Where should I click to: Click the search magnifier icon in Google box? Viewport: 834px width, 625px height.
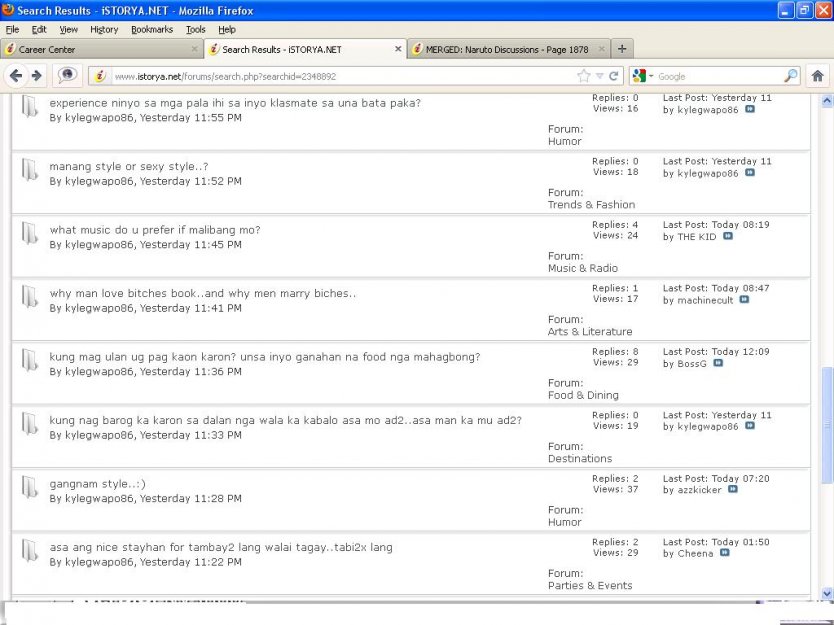pyautogui.click(x=790, y=76)
